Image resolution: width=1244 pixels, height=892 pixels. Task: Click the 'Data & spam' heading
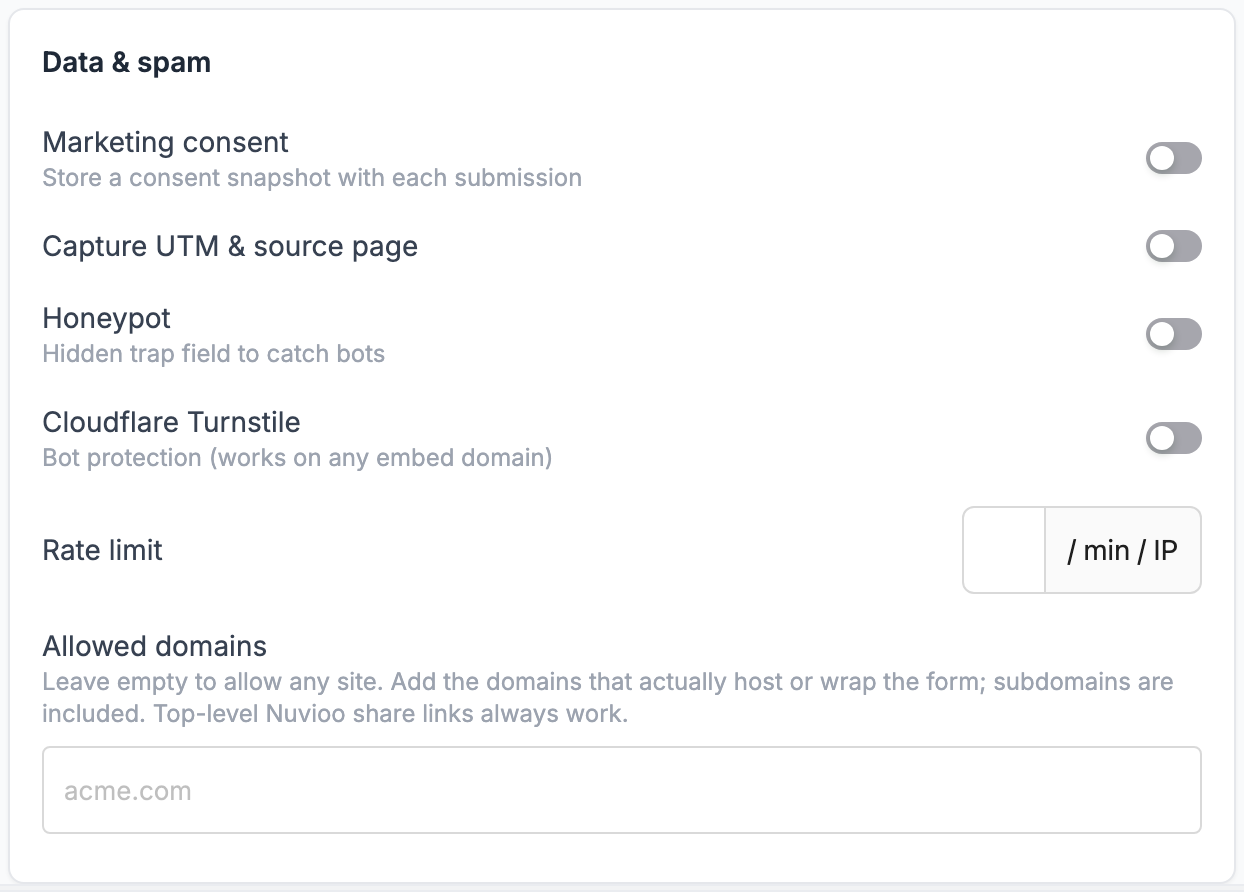click(126, 62)
